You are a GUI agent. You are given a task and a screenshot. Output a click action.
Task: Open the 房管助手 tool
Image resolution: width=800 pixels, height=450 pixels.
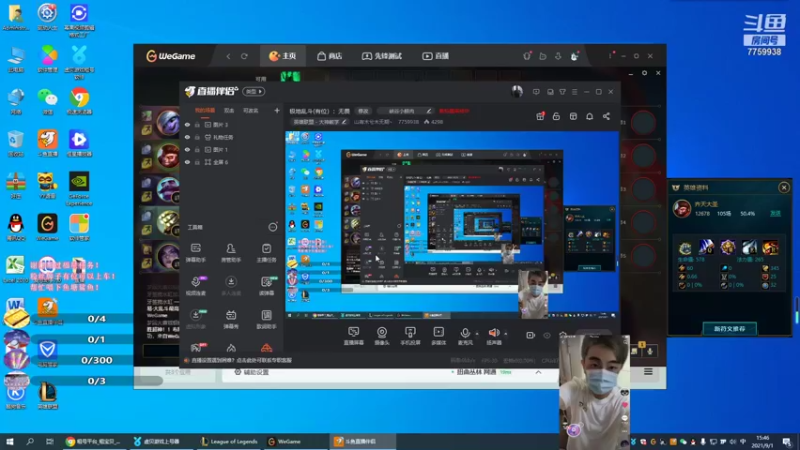click(231, 252)
